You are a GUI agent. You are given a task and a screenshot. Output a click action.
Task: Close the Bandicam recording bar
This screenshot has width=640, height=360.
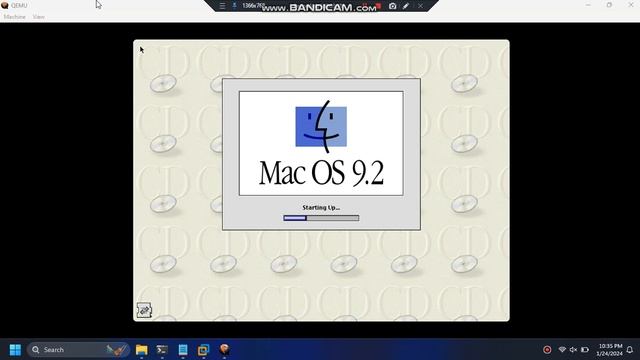pyautogui.click(x=420, y=6)
